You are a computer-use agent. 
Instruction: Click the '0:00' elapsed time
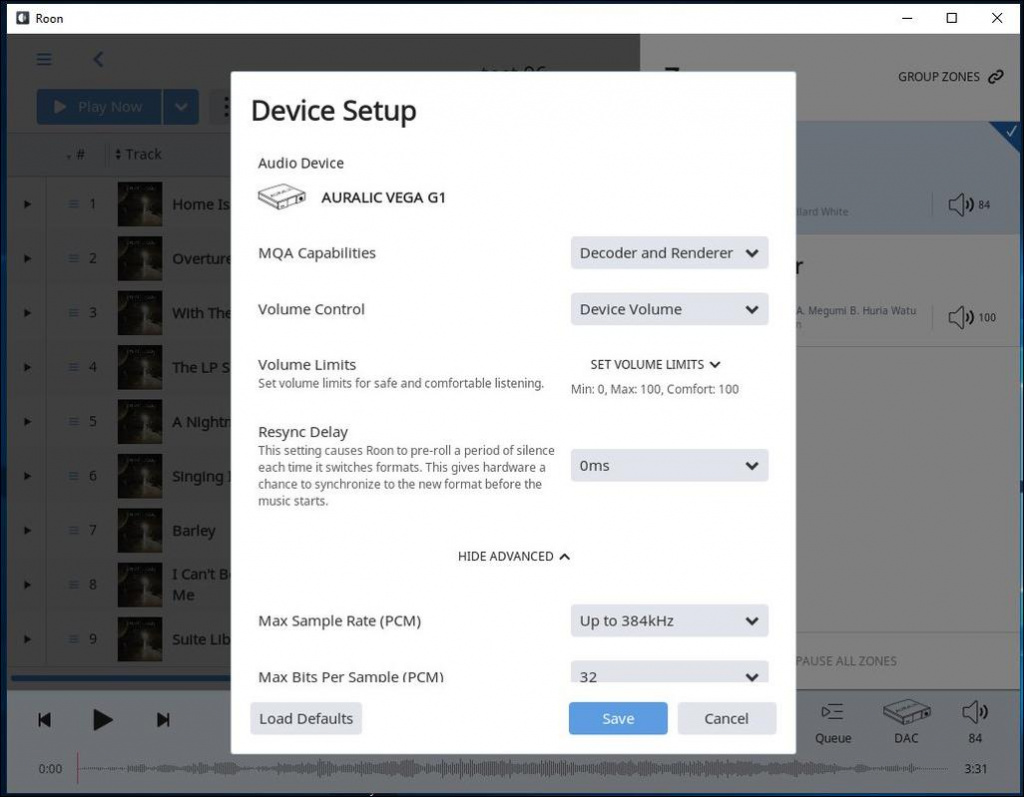tap(50, 769)
